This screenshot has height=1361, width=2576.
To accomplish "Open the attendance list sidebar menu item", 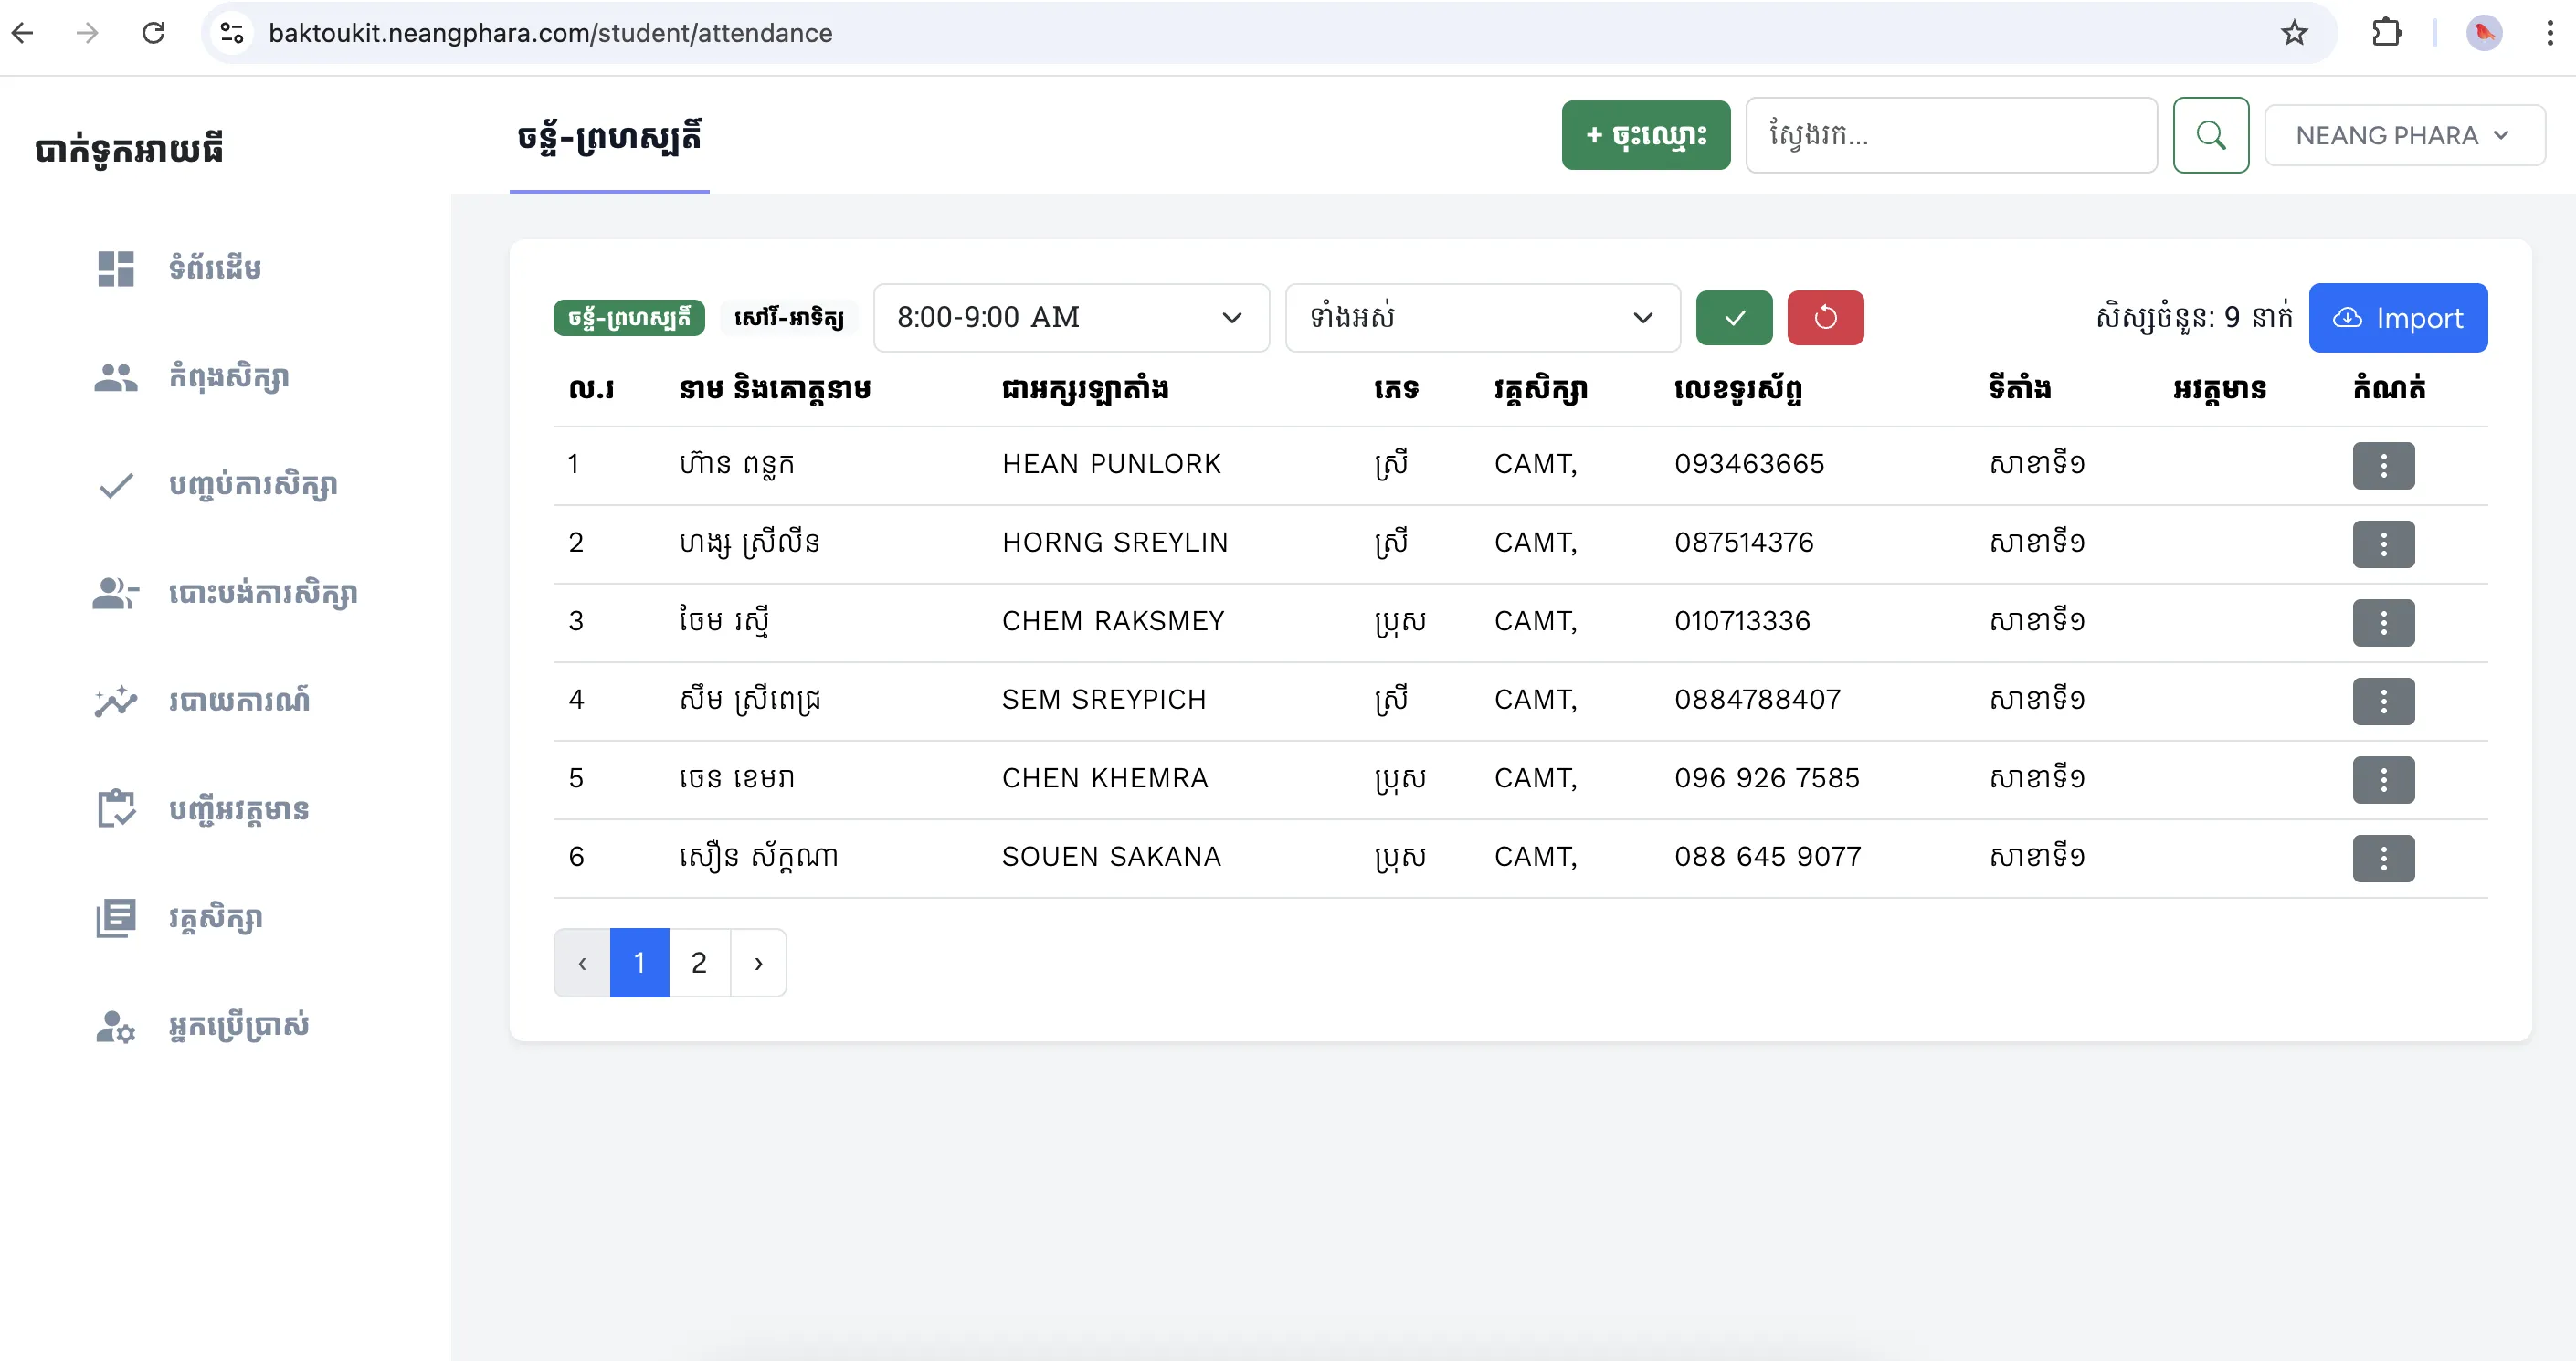I will pos(238,809).
